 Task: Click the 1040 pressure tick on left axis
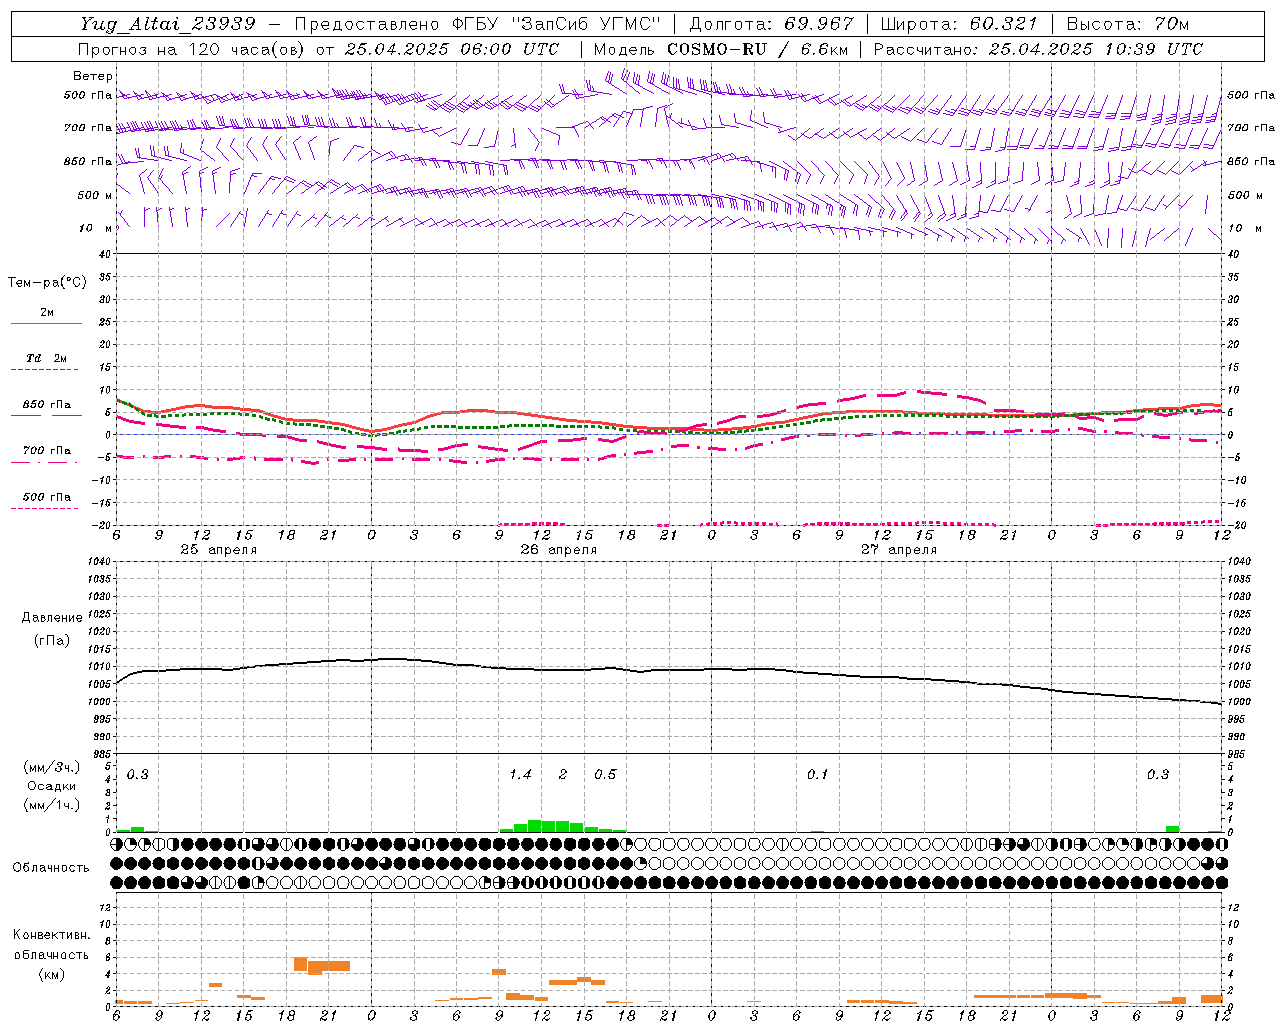pyautogui.click(x=97, y=562)
